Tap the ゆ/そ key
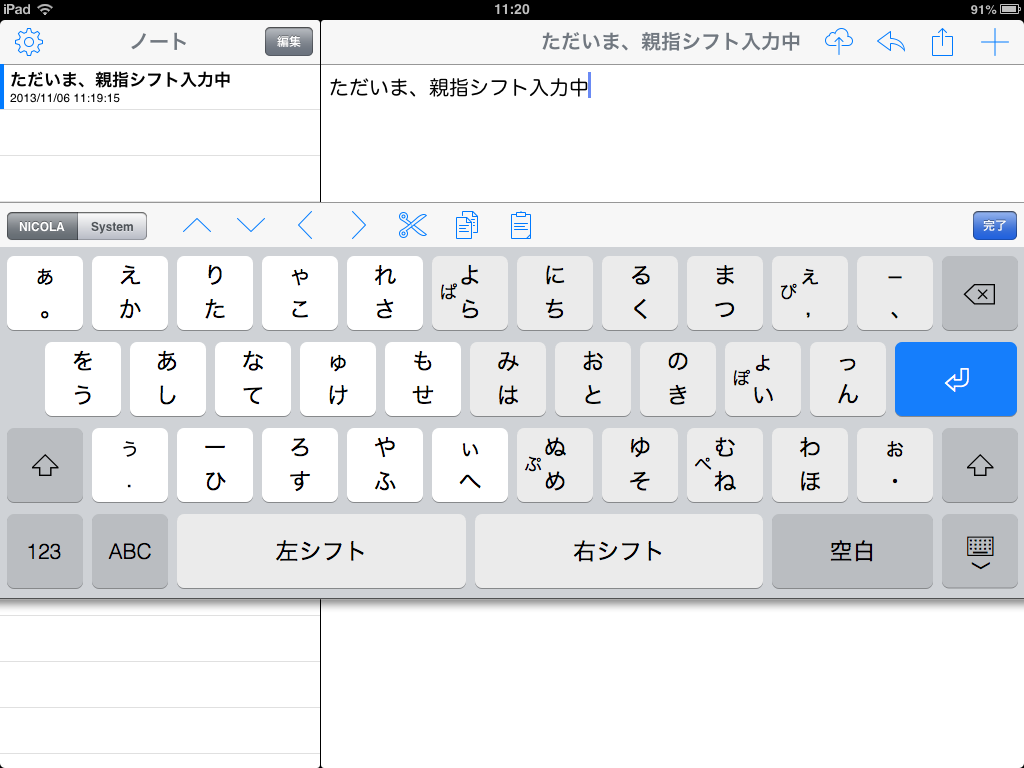The image size is (1024, 768). pyautogui.click(x=640, y=465)
